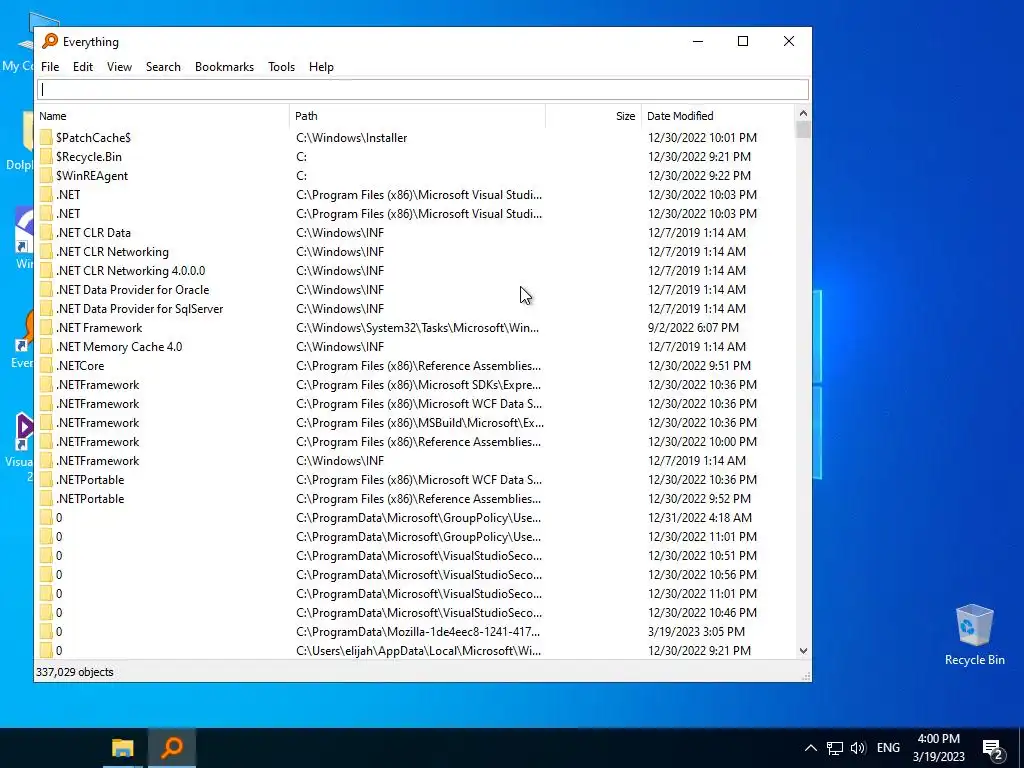Open the notification center icon
This screenshot has width=1024, height=768.
[993, 750]
